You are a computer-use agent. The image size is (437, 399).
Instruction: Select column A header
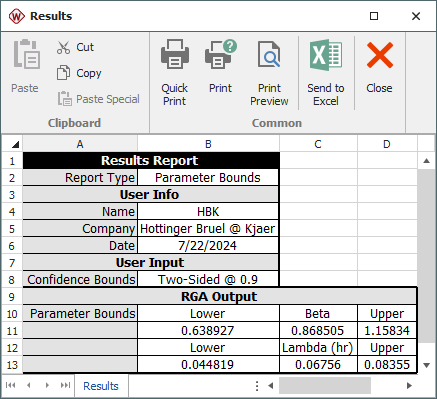pos(80,144)
